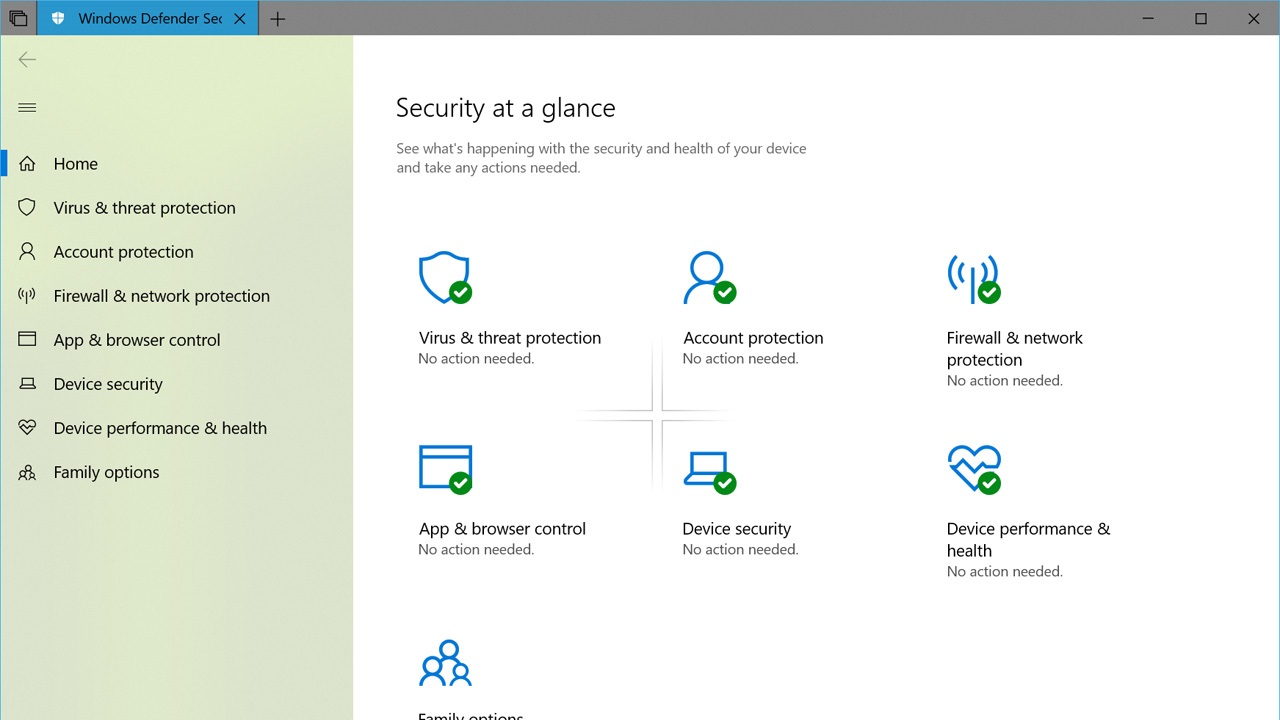Image resolution: width=1280 pixels, height=720 pixels.
Task: Open a new tab with the plus button
Action: pos(278,18)
